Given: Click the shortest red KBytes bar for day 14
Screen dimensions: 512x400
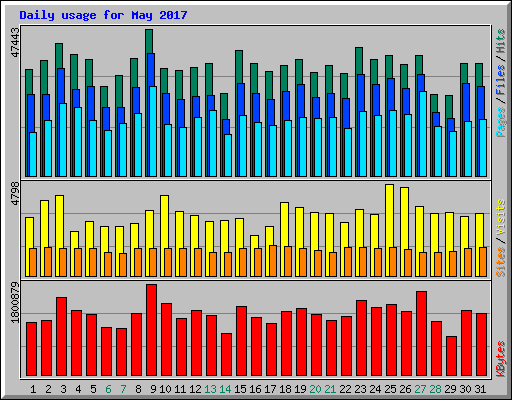Looking at the screenshot, I should [x=226, y=355].
